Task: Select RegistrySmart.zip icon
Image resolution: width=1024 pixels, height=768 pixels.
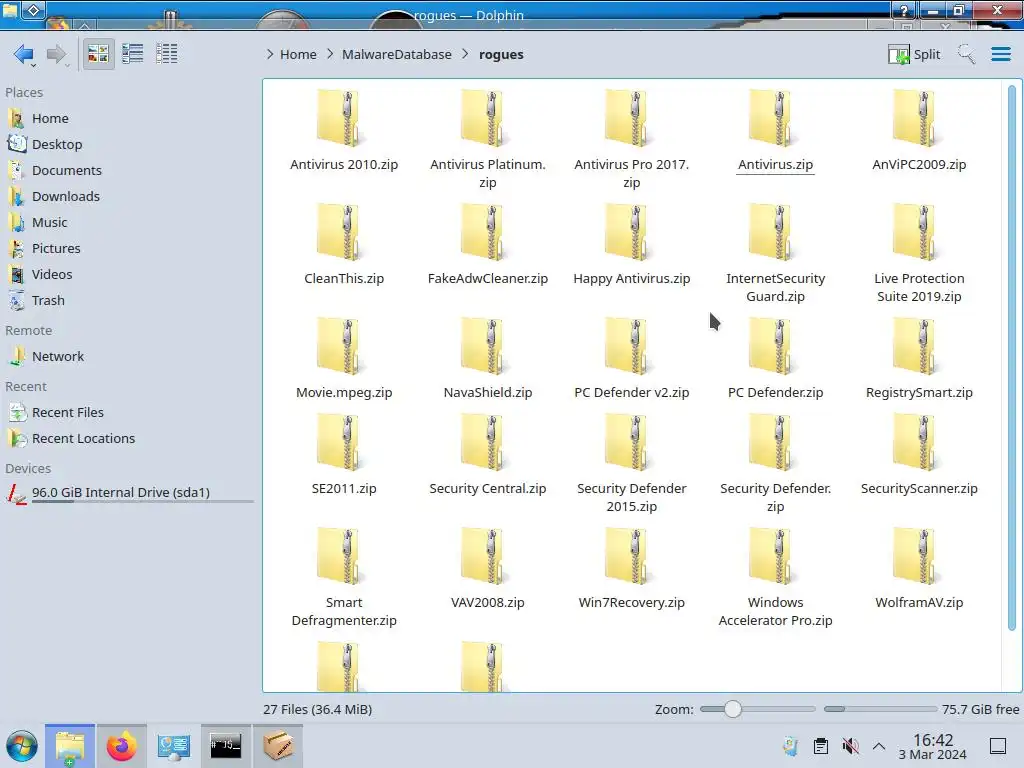Action: tap(917, 346)
